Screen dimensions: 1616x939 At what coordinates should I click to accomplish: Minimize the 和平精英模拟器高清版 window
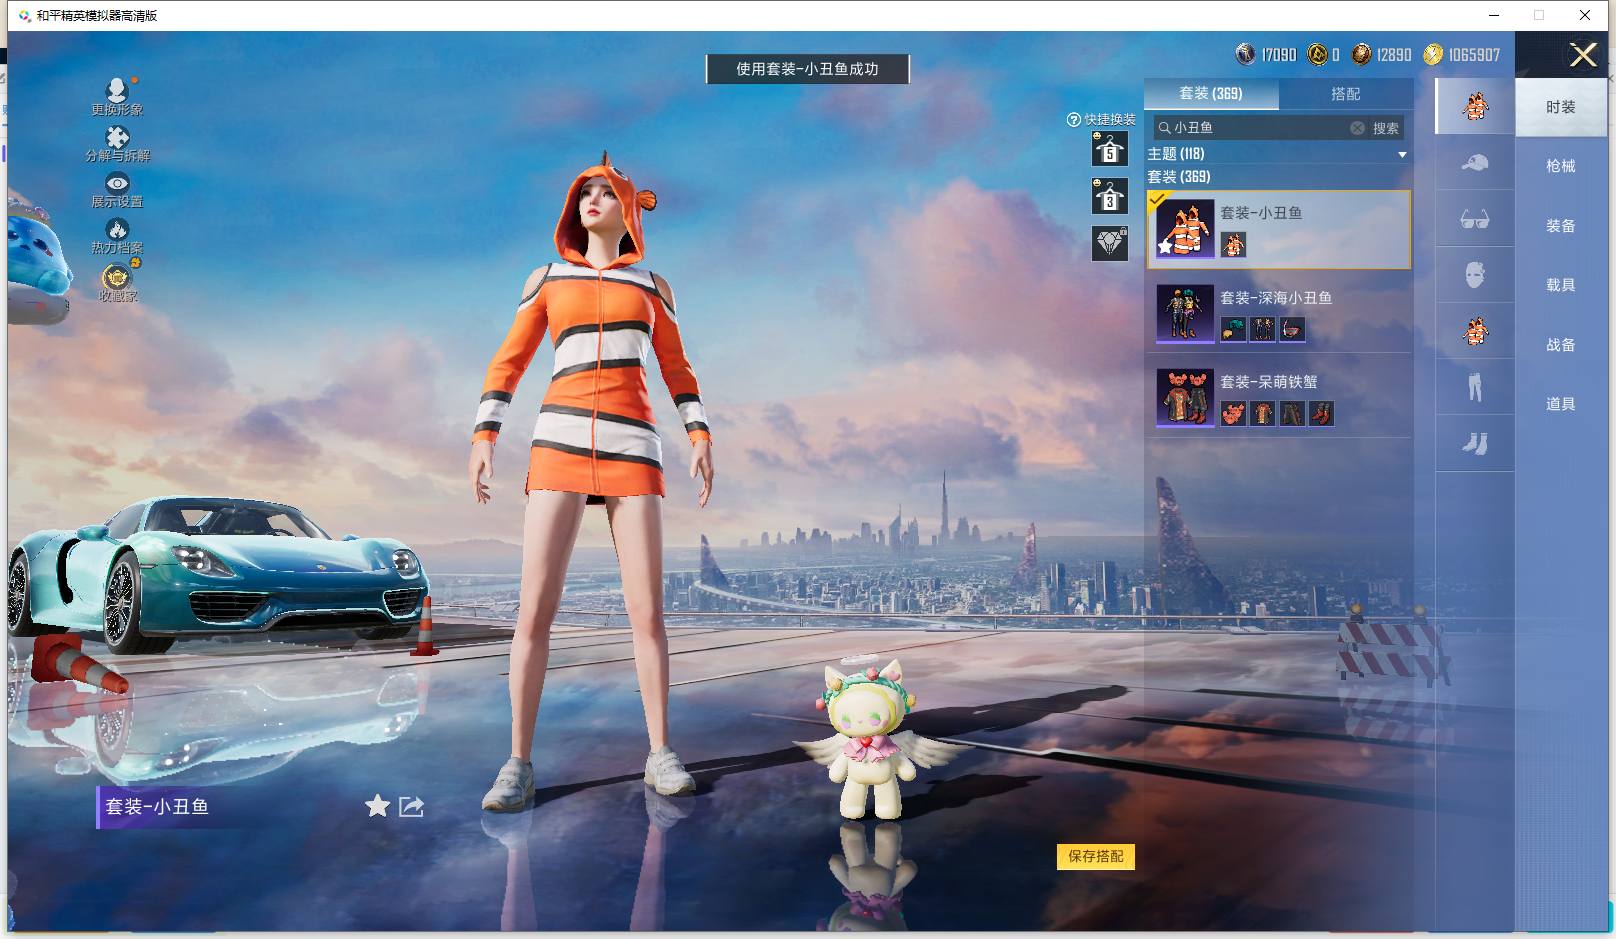[x=1494, y=15]
